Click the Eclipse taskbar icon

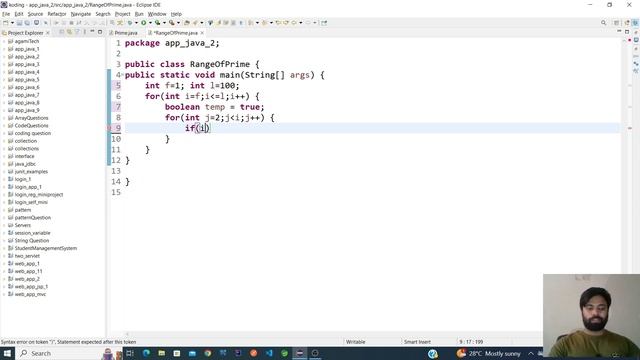300,353
